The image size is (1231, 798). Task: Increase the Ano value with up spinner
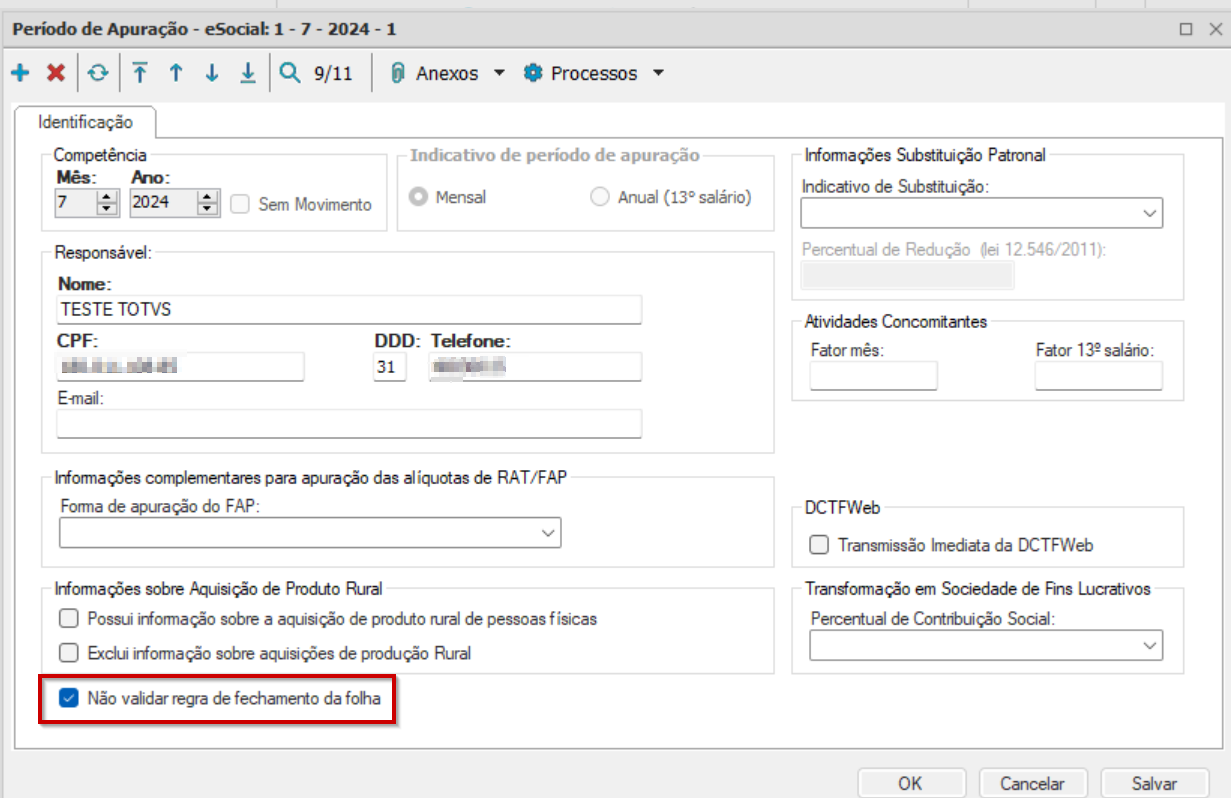point(207,197)
